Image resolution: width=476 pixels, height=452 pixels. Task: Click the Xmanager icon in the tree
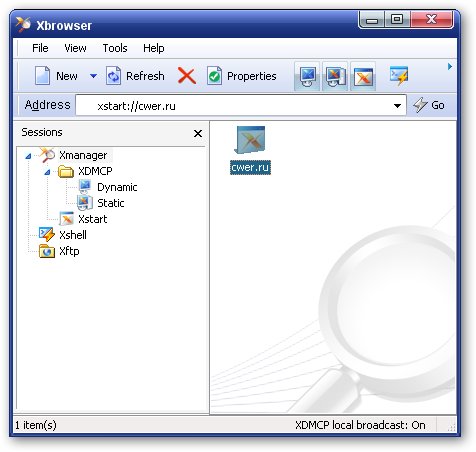click(47, 155)
